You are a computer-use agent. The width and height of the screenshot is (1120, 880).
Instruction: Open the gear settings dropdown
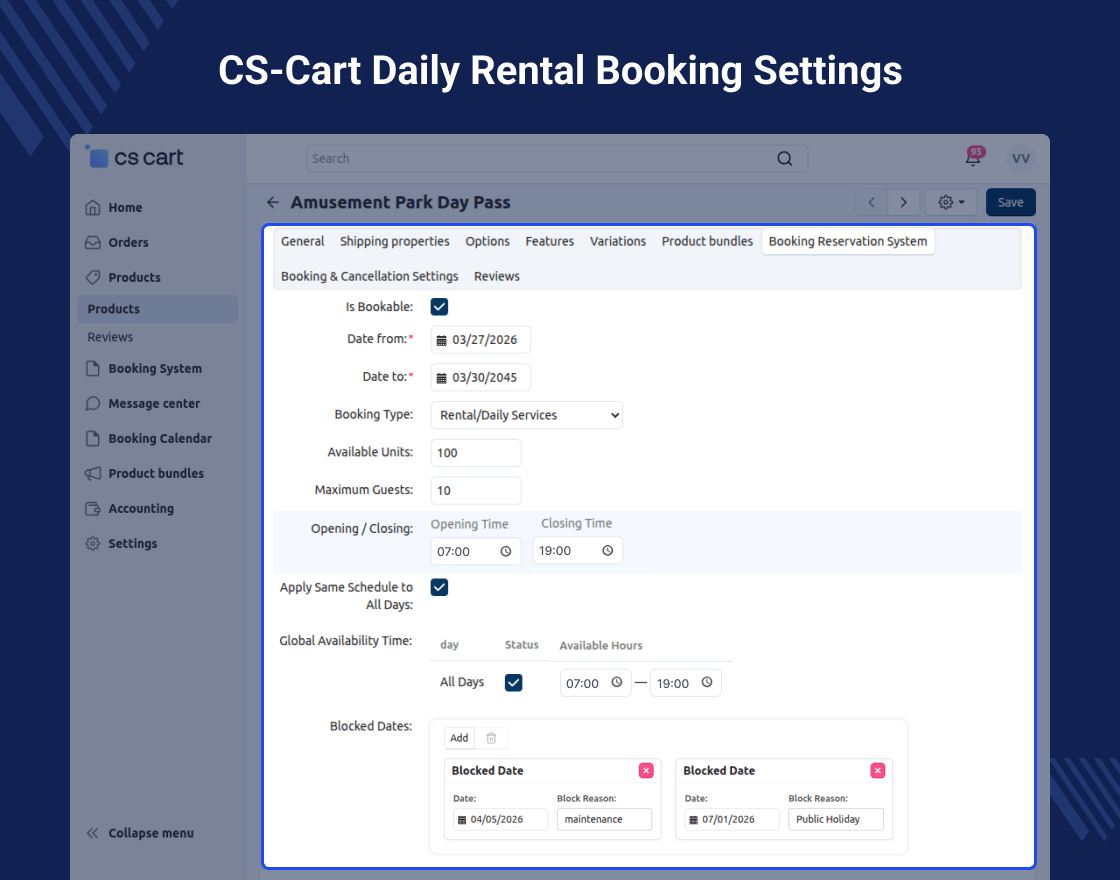pyautogui.click(x=951, y=202)
